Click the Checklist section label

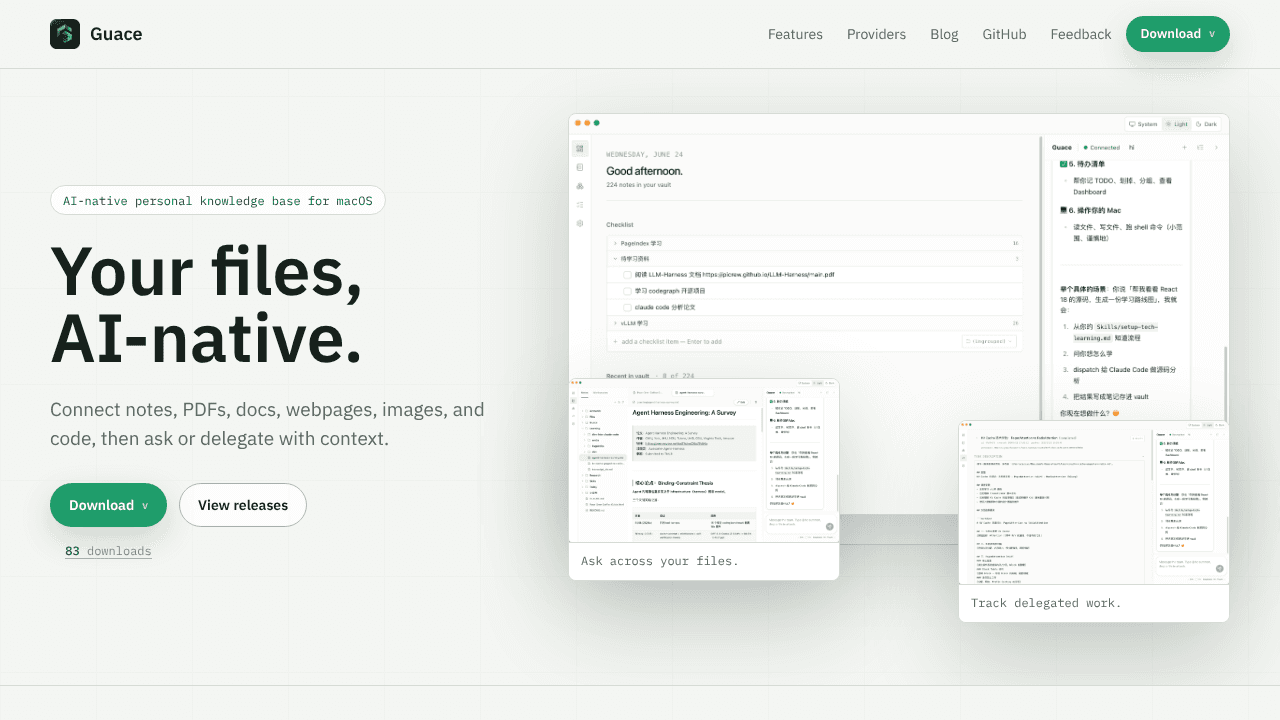point(620,225)
